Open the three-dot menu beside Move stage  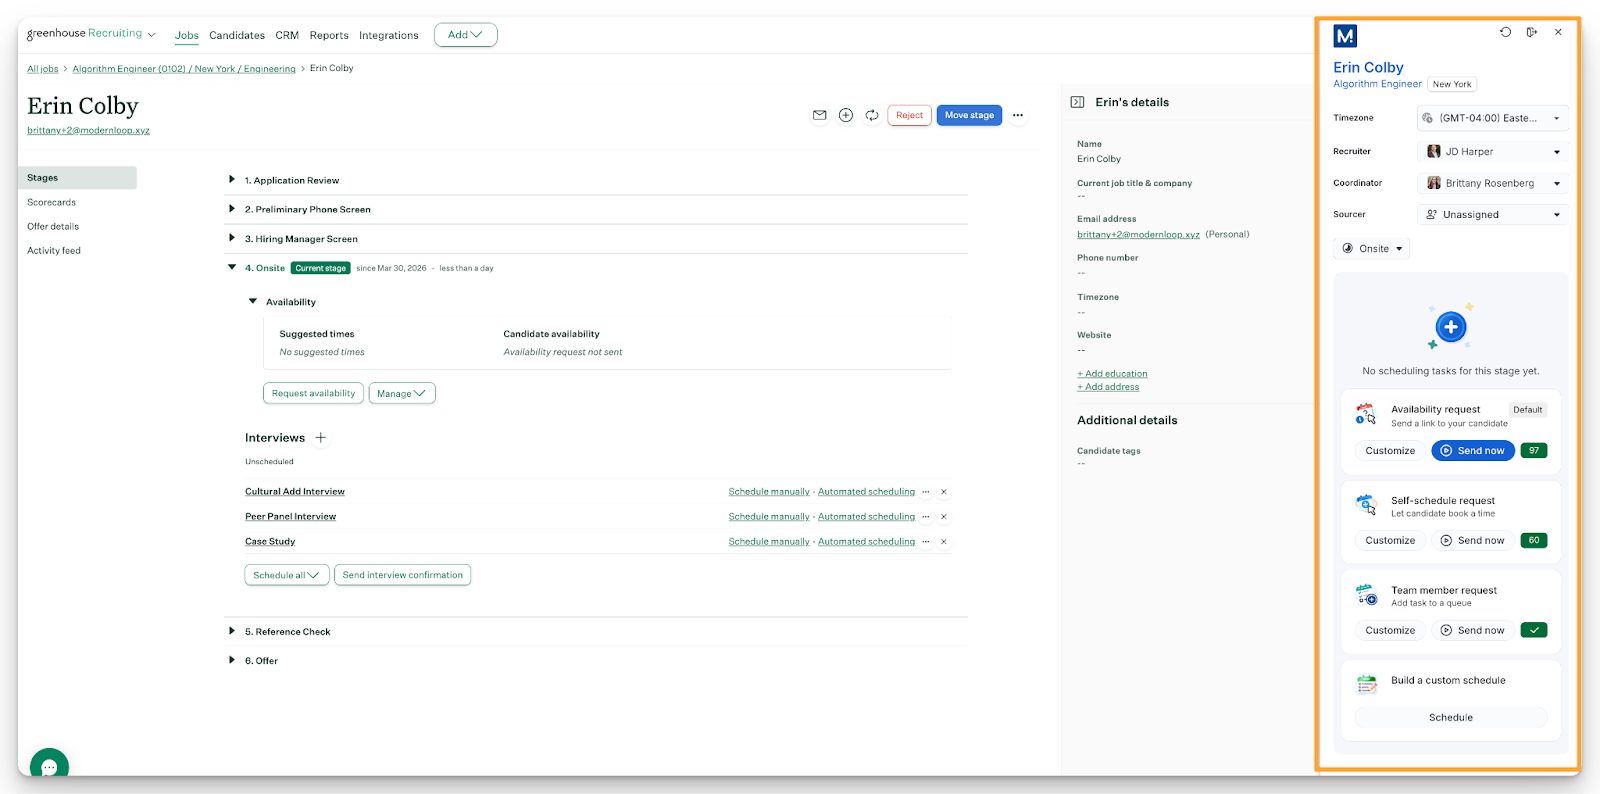pos(1018,115)
